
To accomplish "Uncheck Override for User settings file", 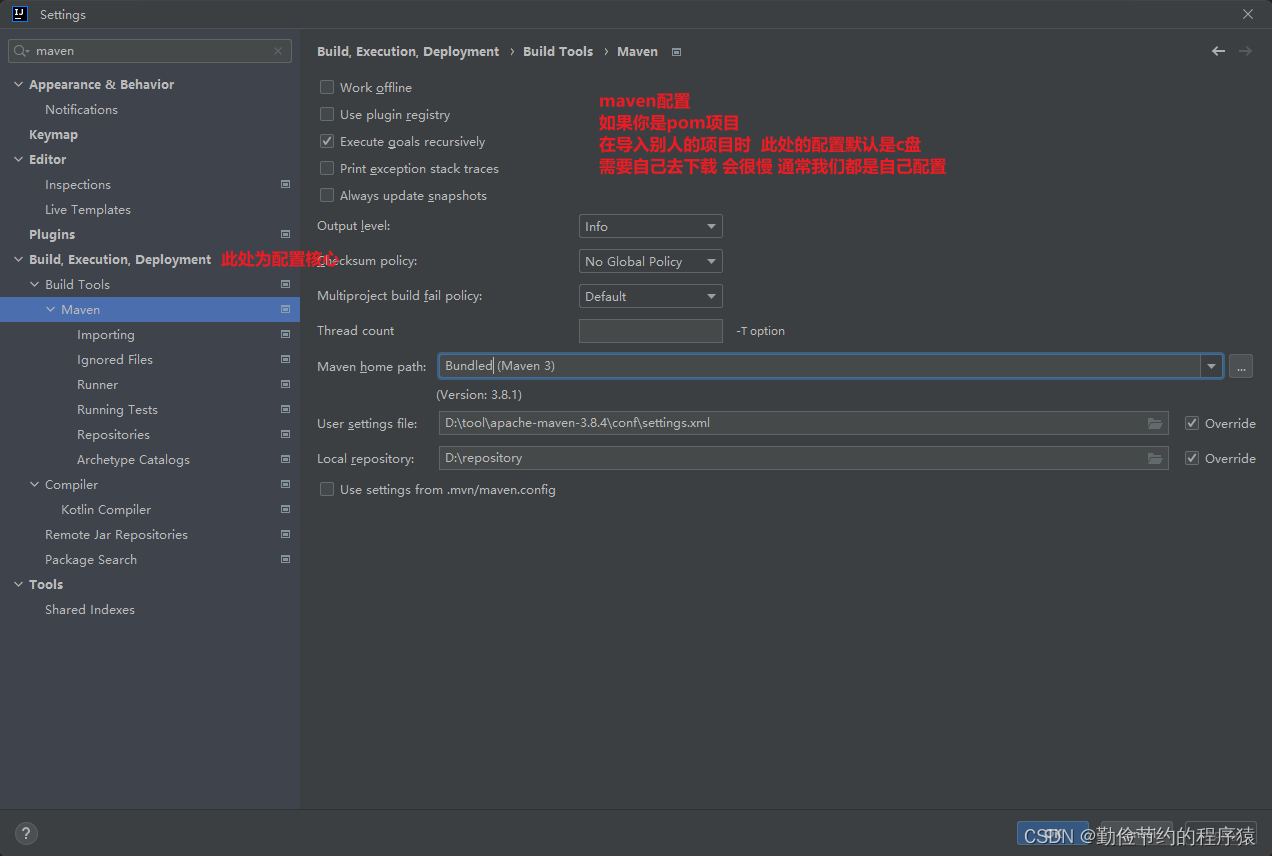I will [x=1192, y=423].
